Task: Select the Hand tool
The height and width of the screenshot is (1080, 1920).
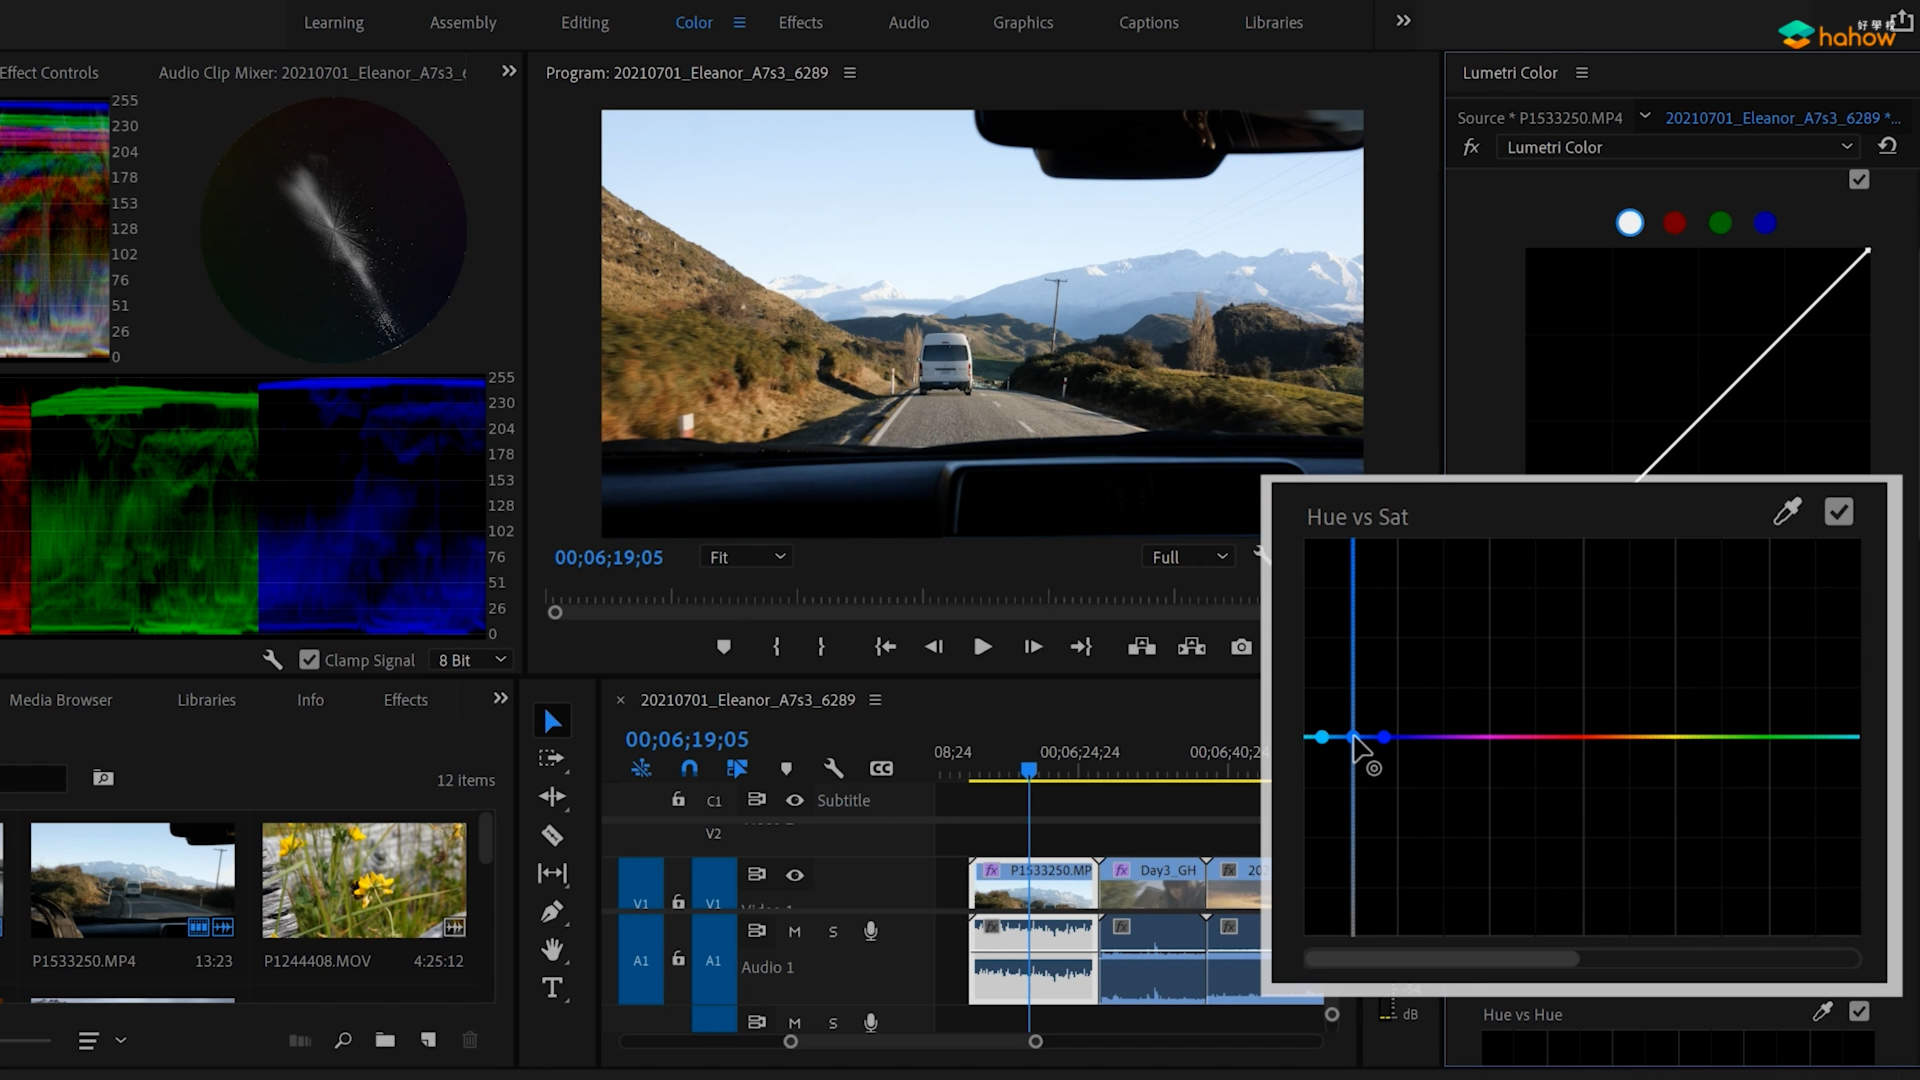Action: click(x=552, y=950)
